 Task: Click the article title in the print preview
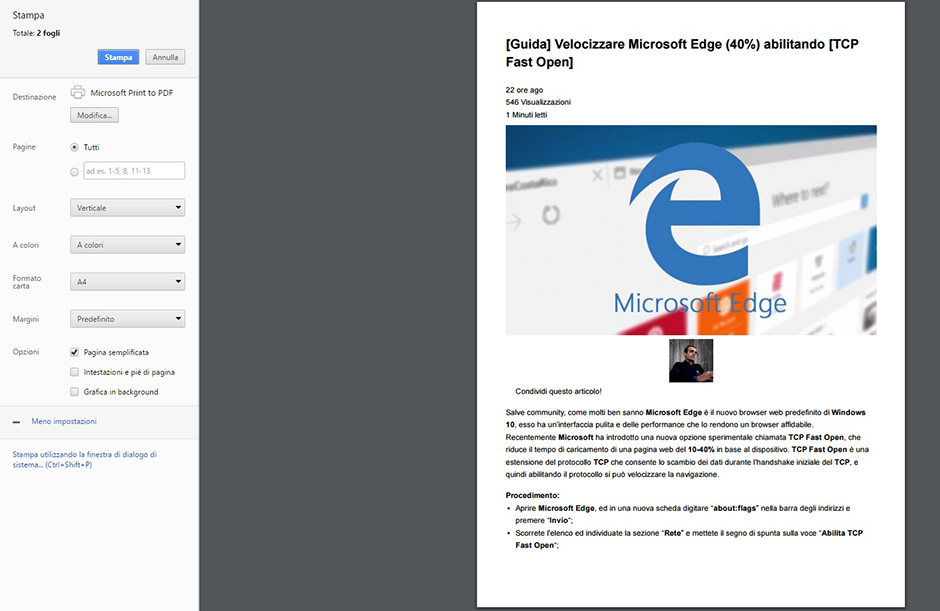pyautogui.click(x=682, y=53)
